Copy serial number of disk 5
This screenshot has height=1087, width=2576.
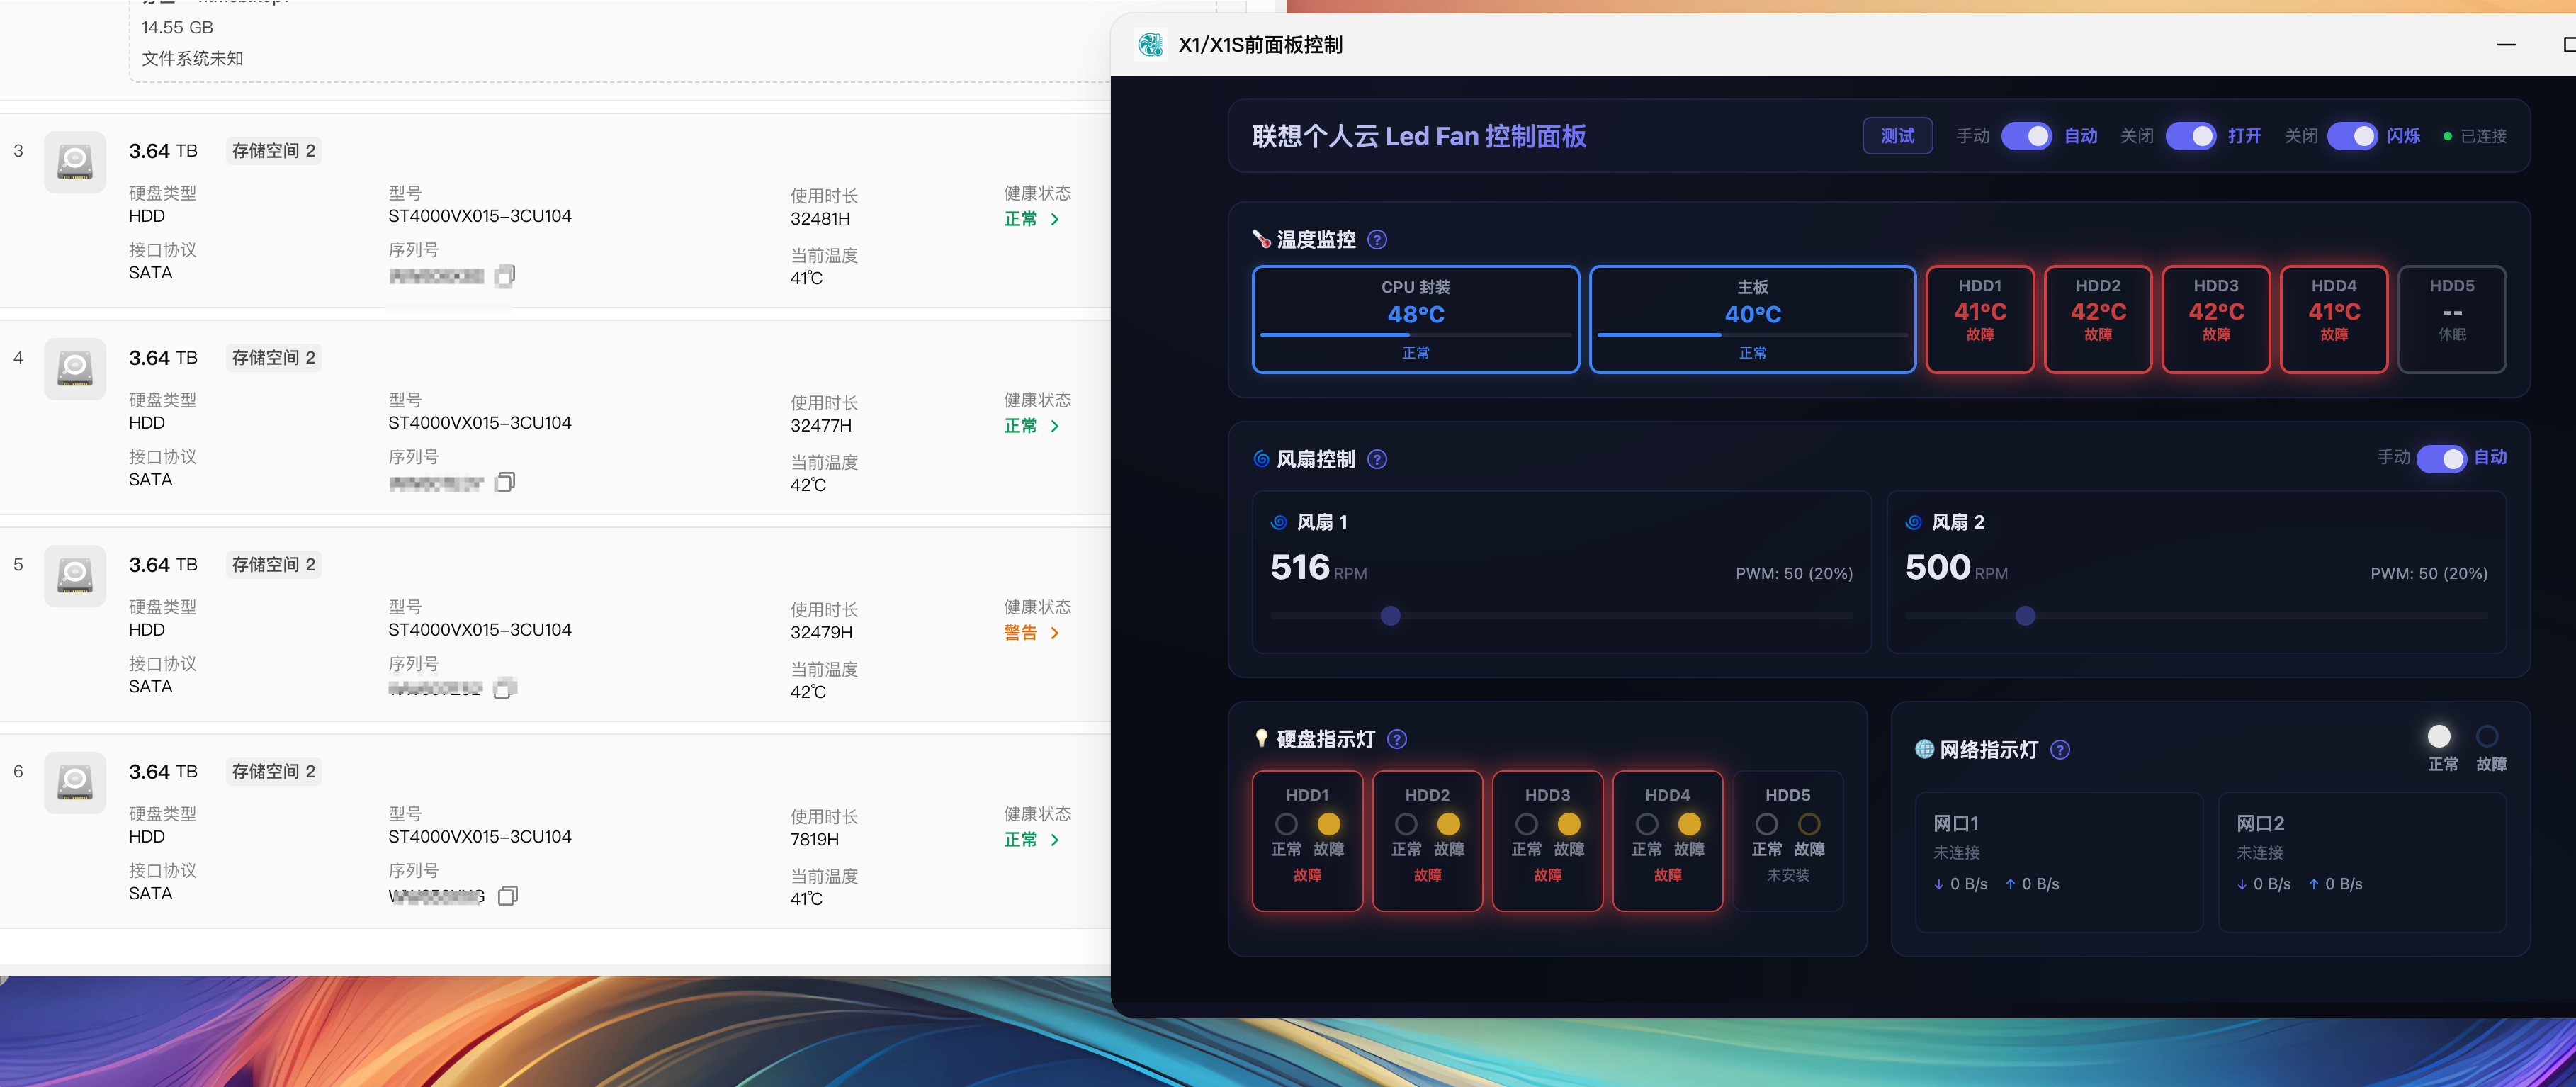pyautogui.click(x=506, y=688)
